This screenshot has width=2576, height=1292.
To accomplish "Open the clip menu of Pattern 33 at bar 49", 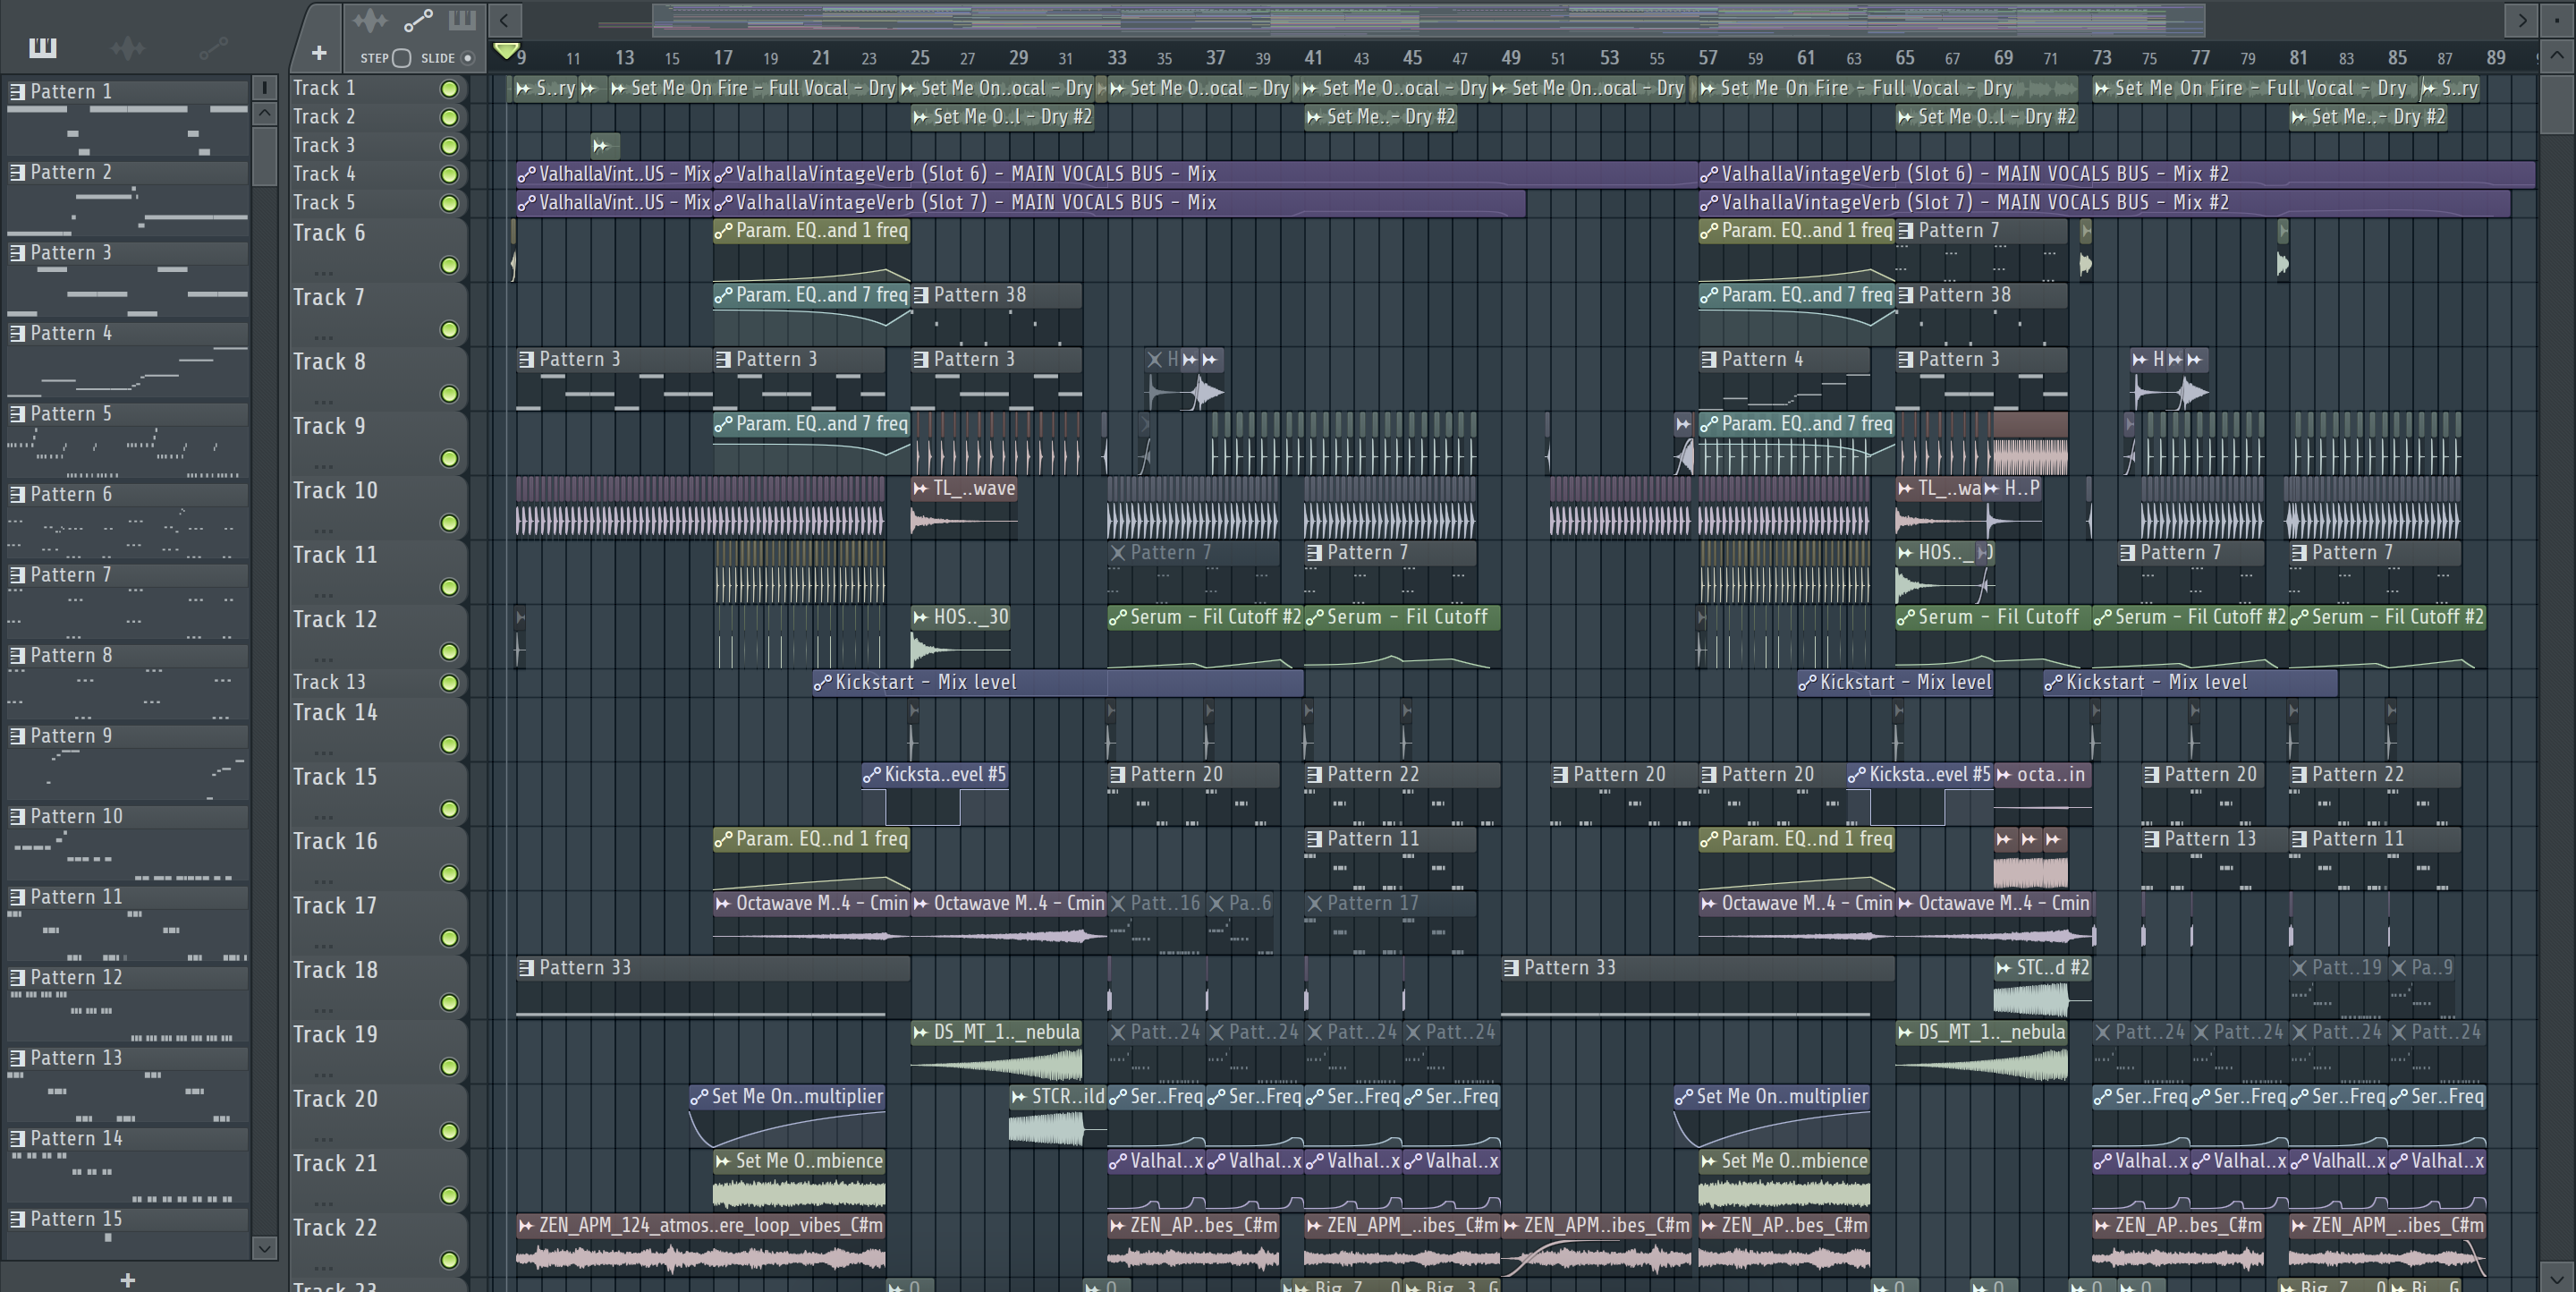I will coord(1512,967).
